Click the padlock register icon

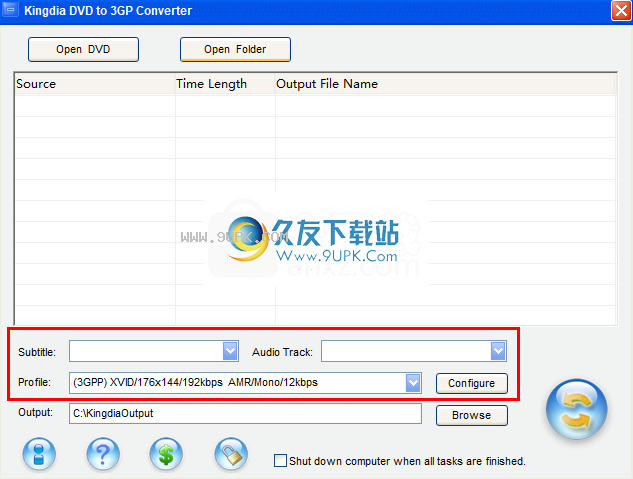pos(231,454)
